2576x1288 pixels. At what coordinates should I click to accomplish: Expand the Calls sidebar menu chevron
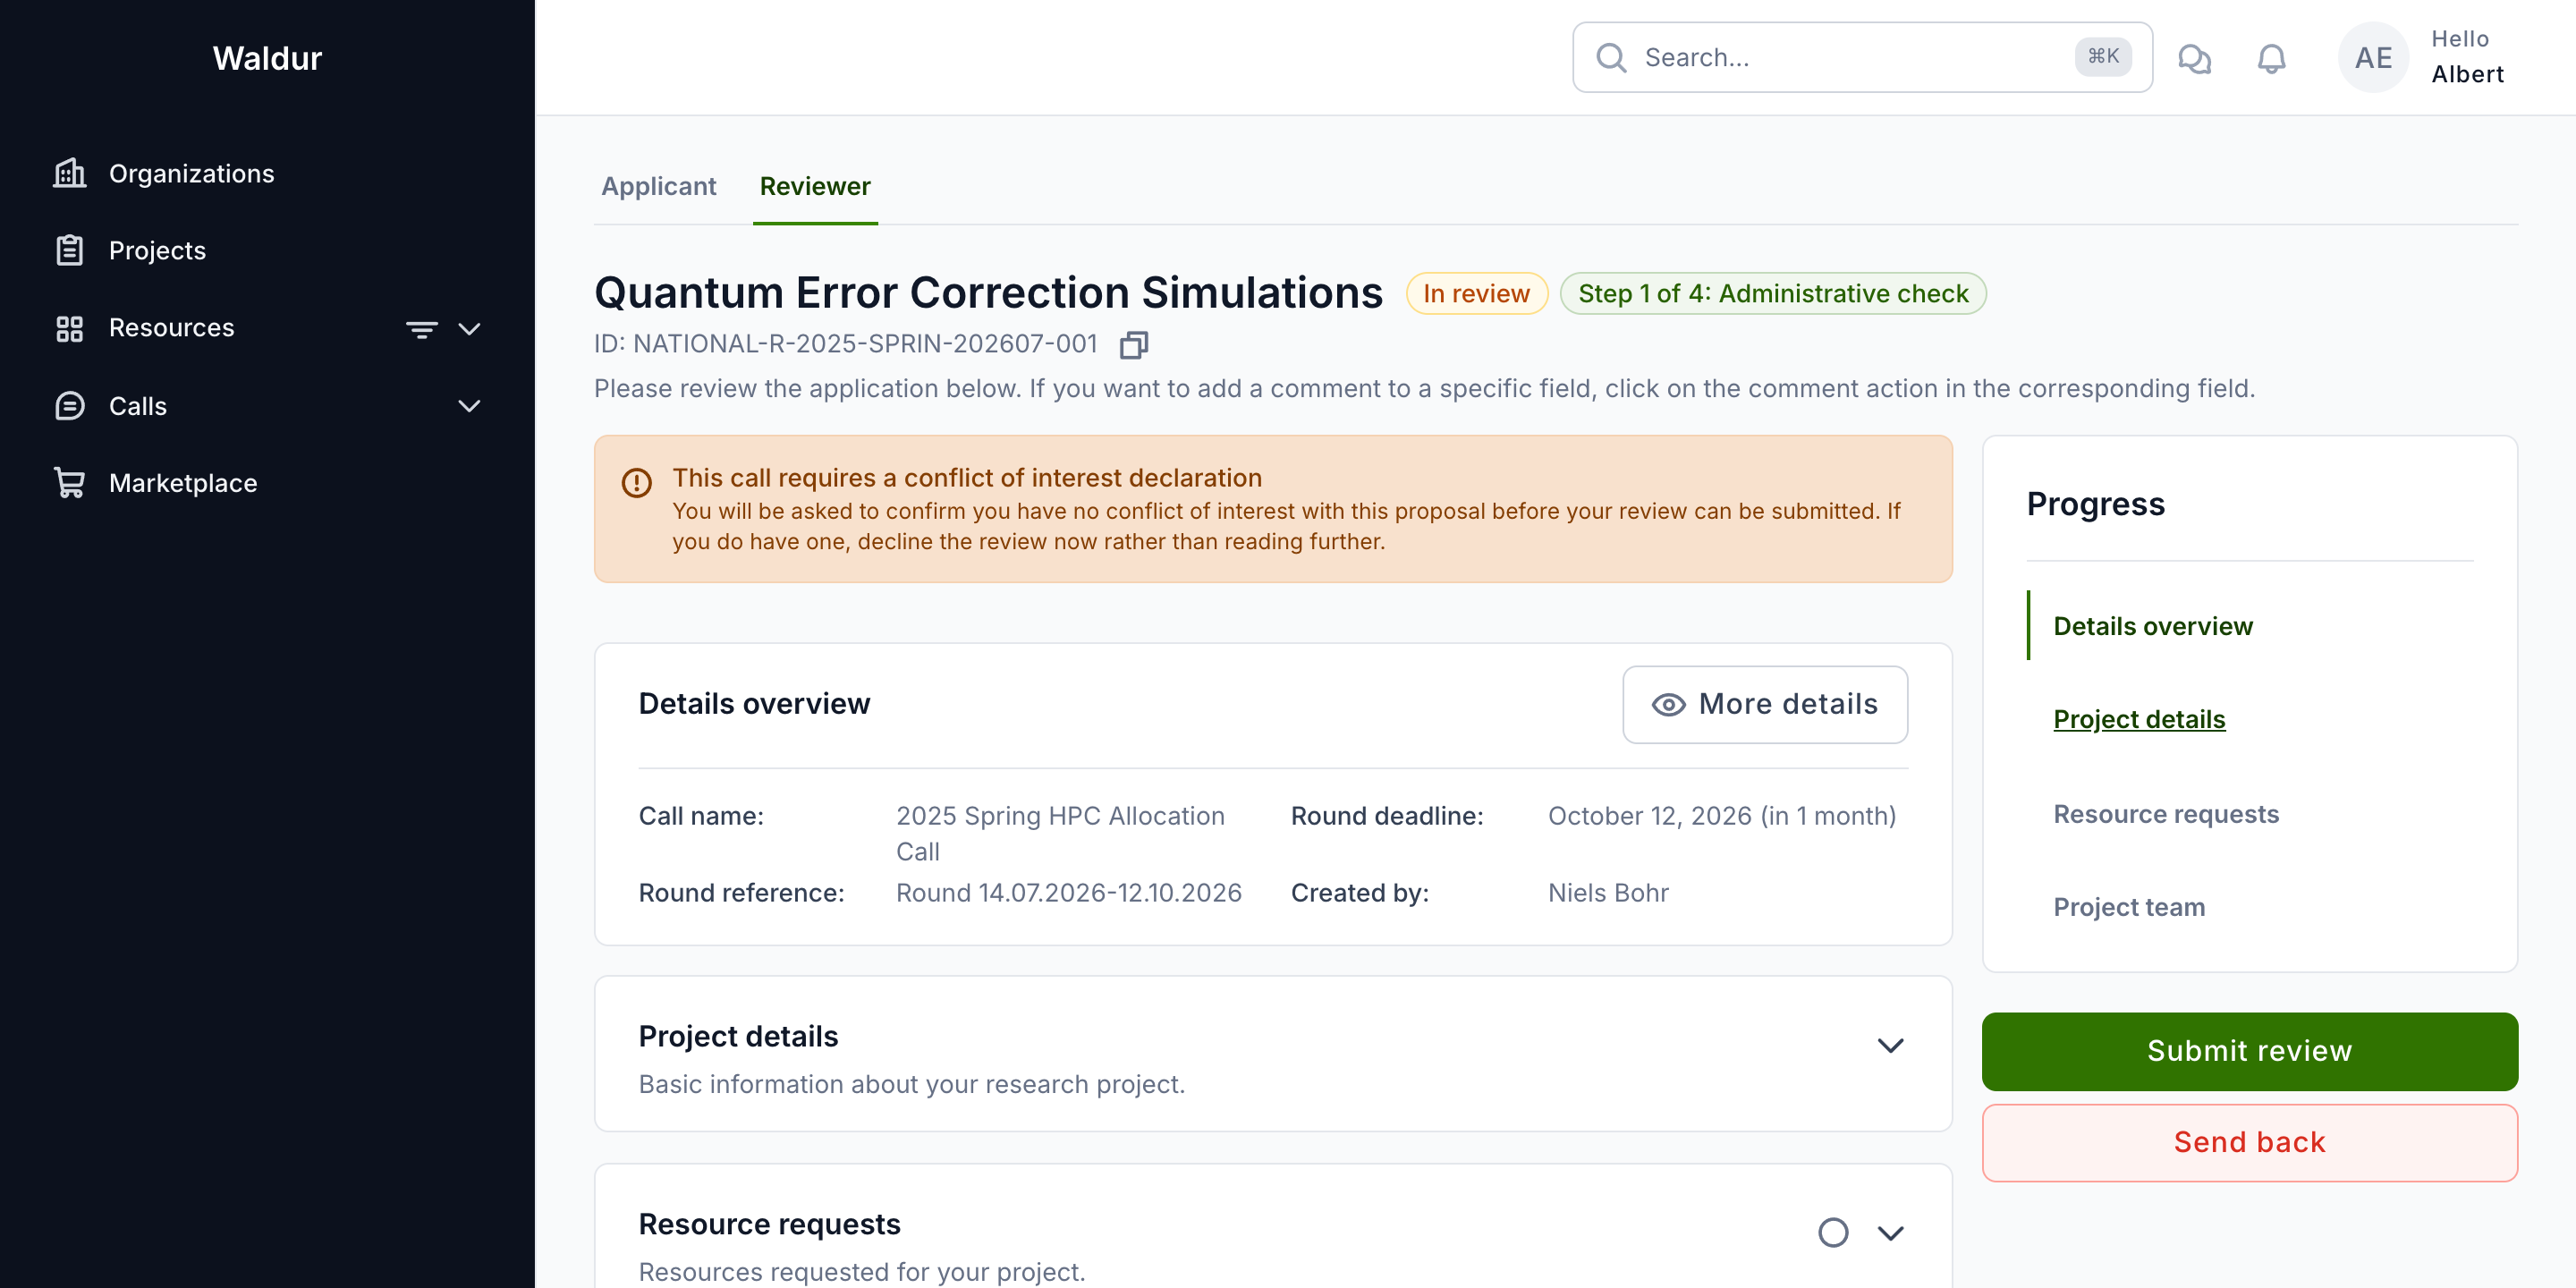coord(469,406)
